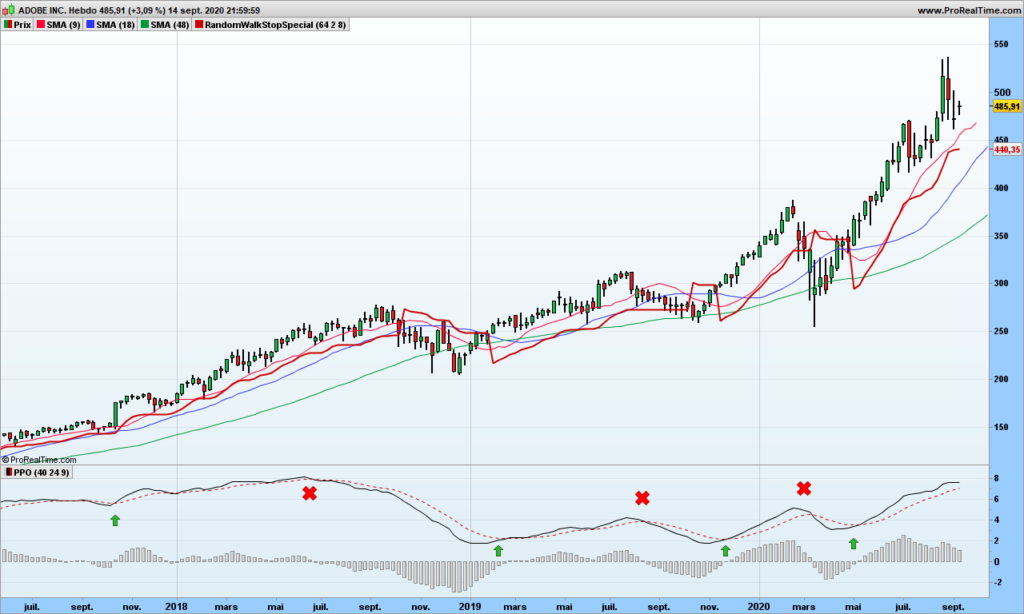
Task: Click the 2020 label on time axis
Action: pyautogui.click(x=759, y=607)
